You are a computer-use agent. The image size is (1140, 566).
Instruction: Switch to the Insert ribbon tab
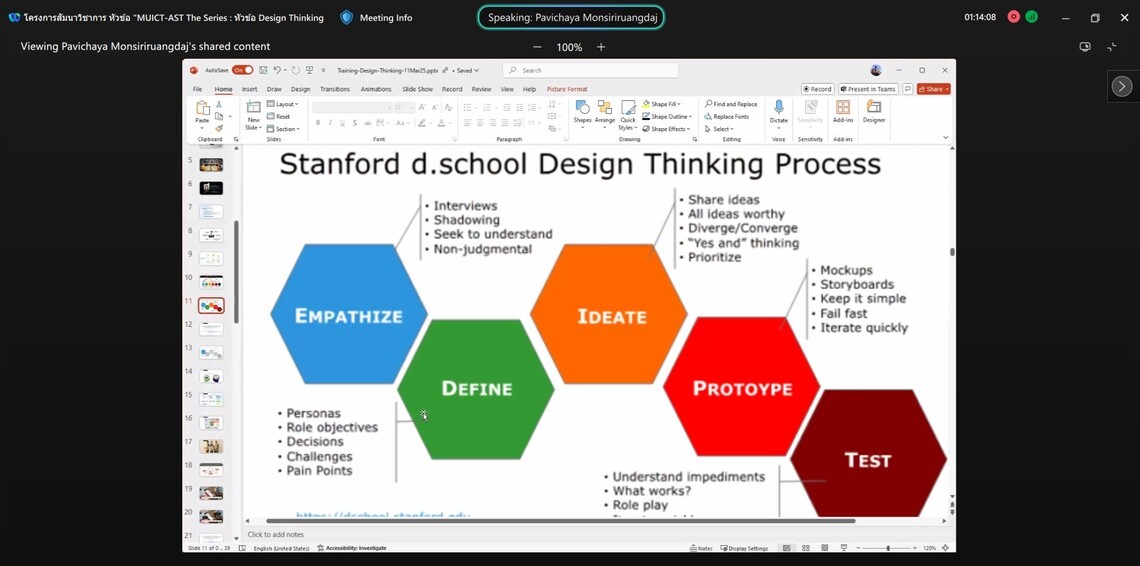click(249, 89)
